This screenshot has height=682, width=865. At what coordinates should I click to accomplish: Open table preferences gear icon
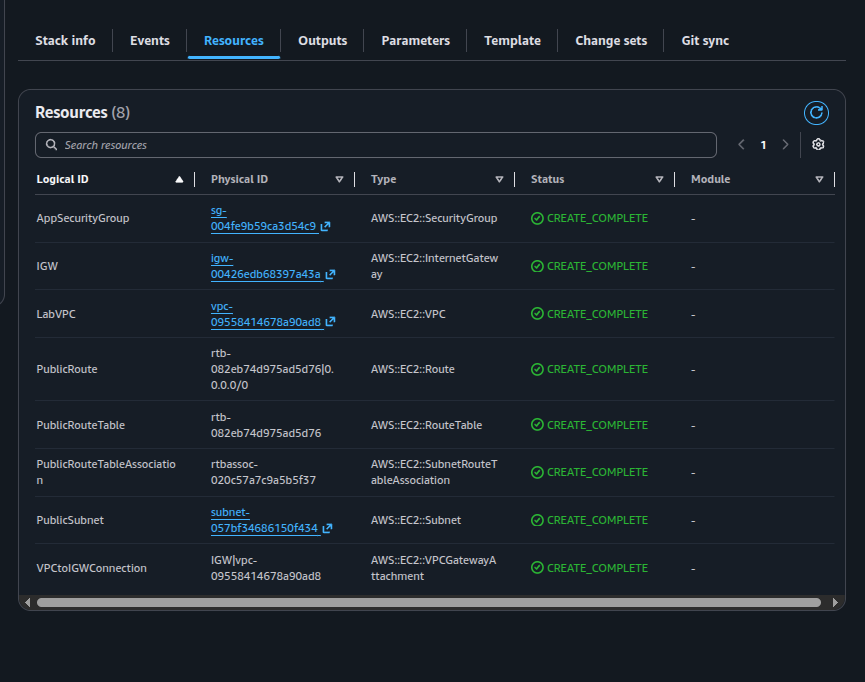click(818, 145)
